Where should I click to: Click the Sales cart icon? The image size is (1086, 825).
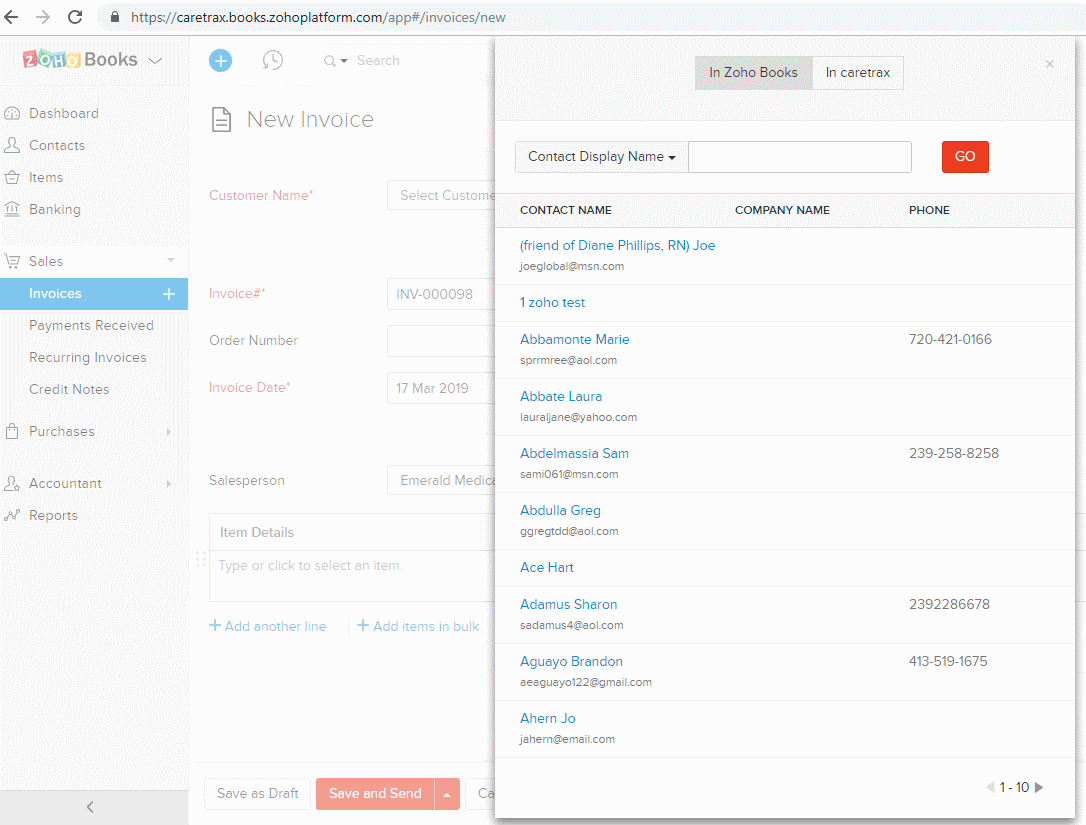12,261
